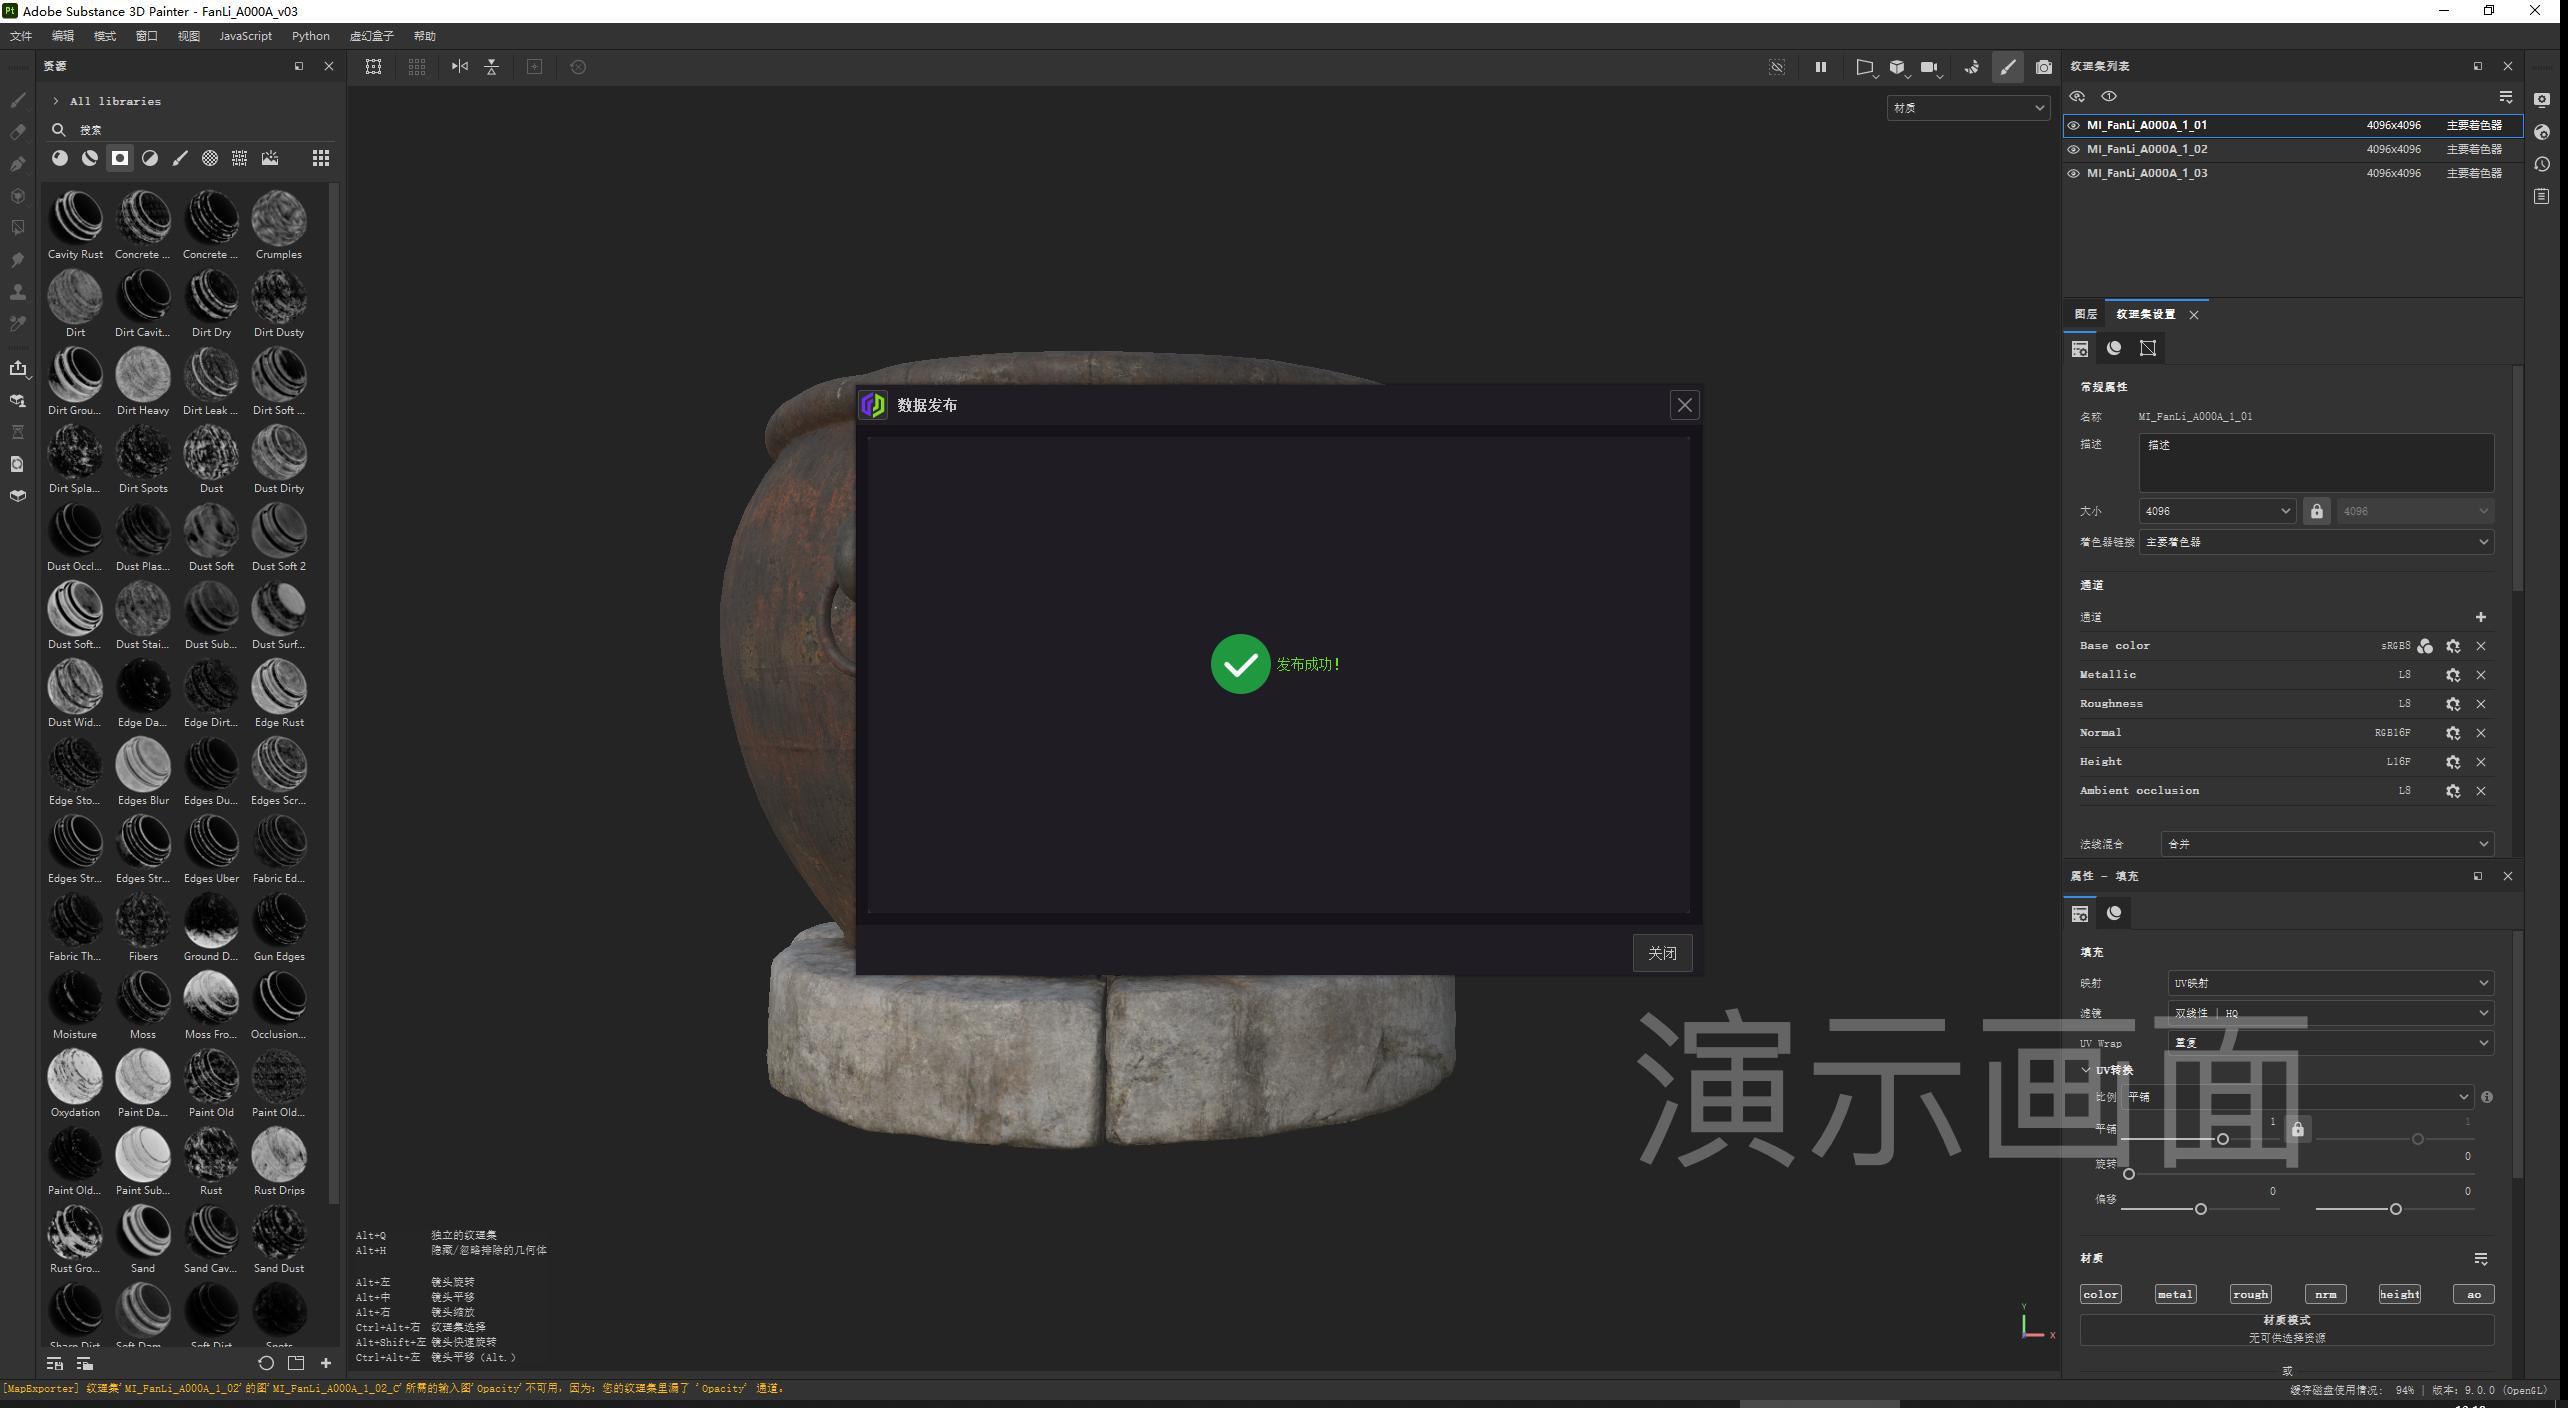Filter assets by smart masks icon
Screen dimensions: 2568x1408
[120, 158]
